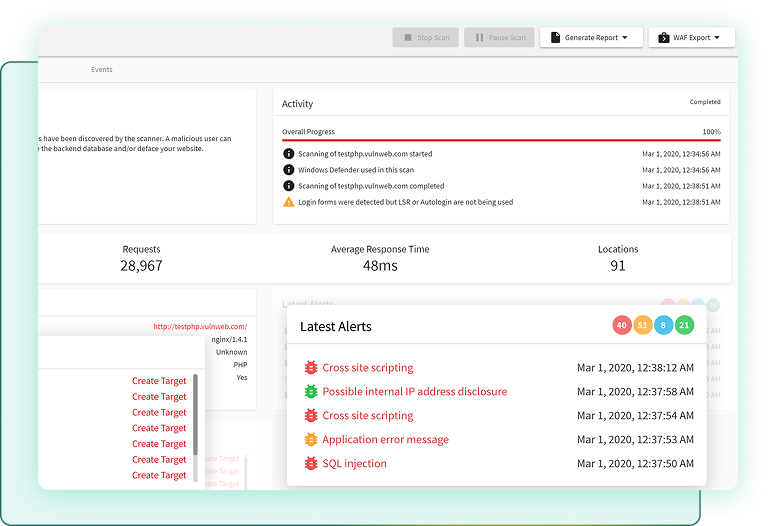Click the briefcase icon on WAF Export
Viewport: 768px width, 526px height.
coord(665,38)
